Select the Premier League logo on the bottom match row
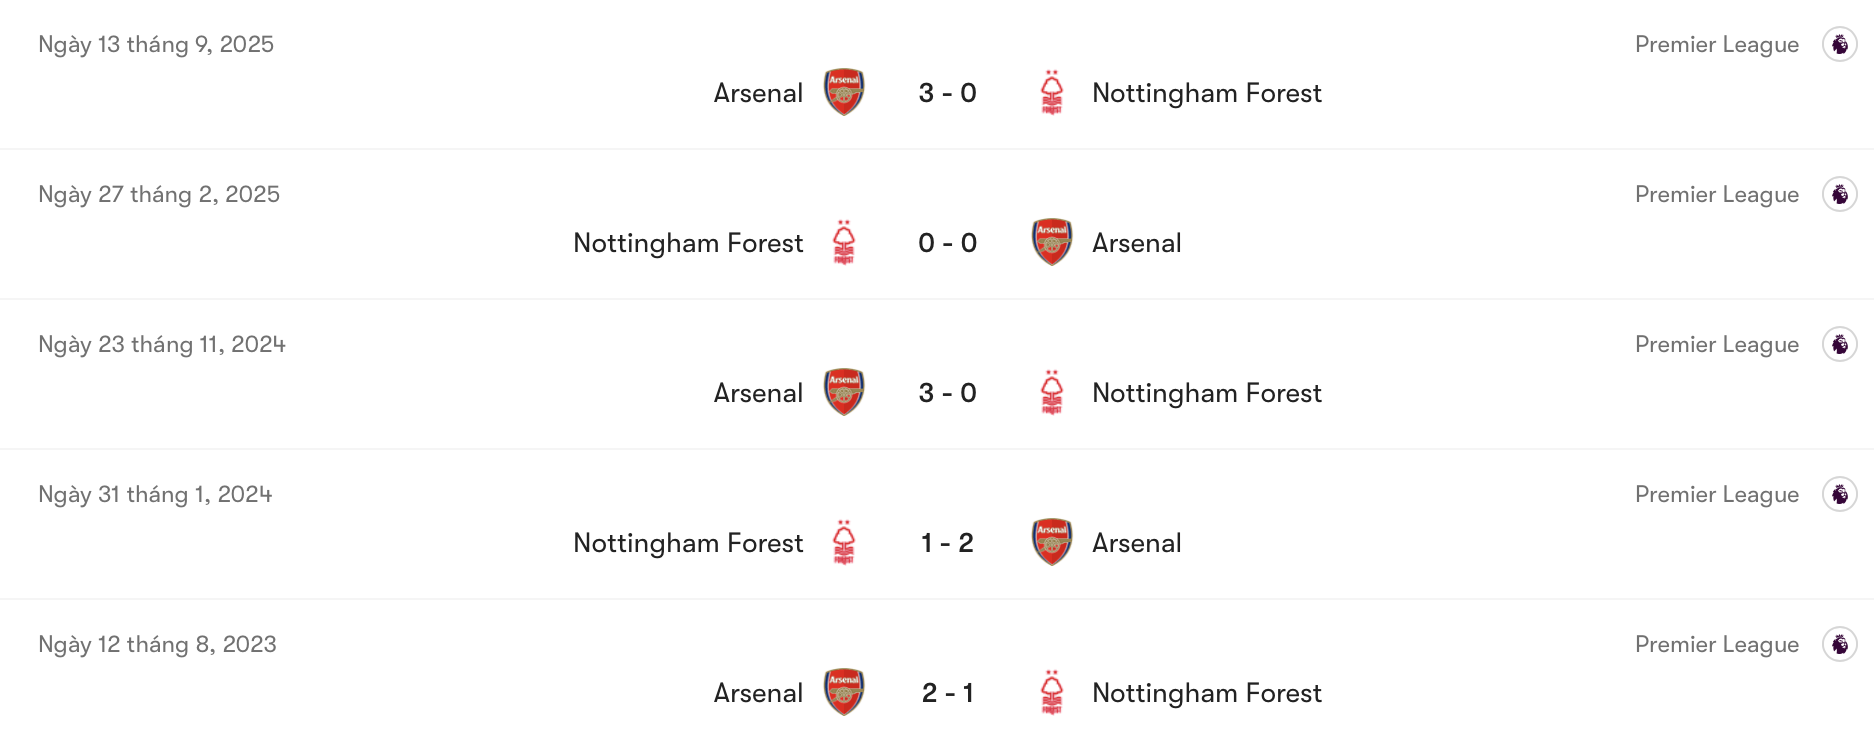 tap(1840, 644)
